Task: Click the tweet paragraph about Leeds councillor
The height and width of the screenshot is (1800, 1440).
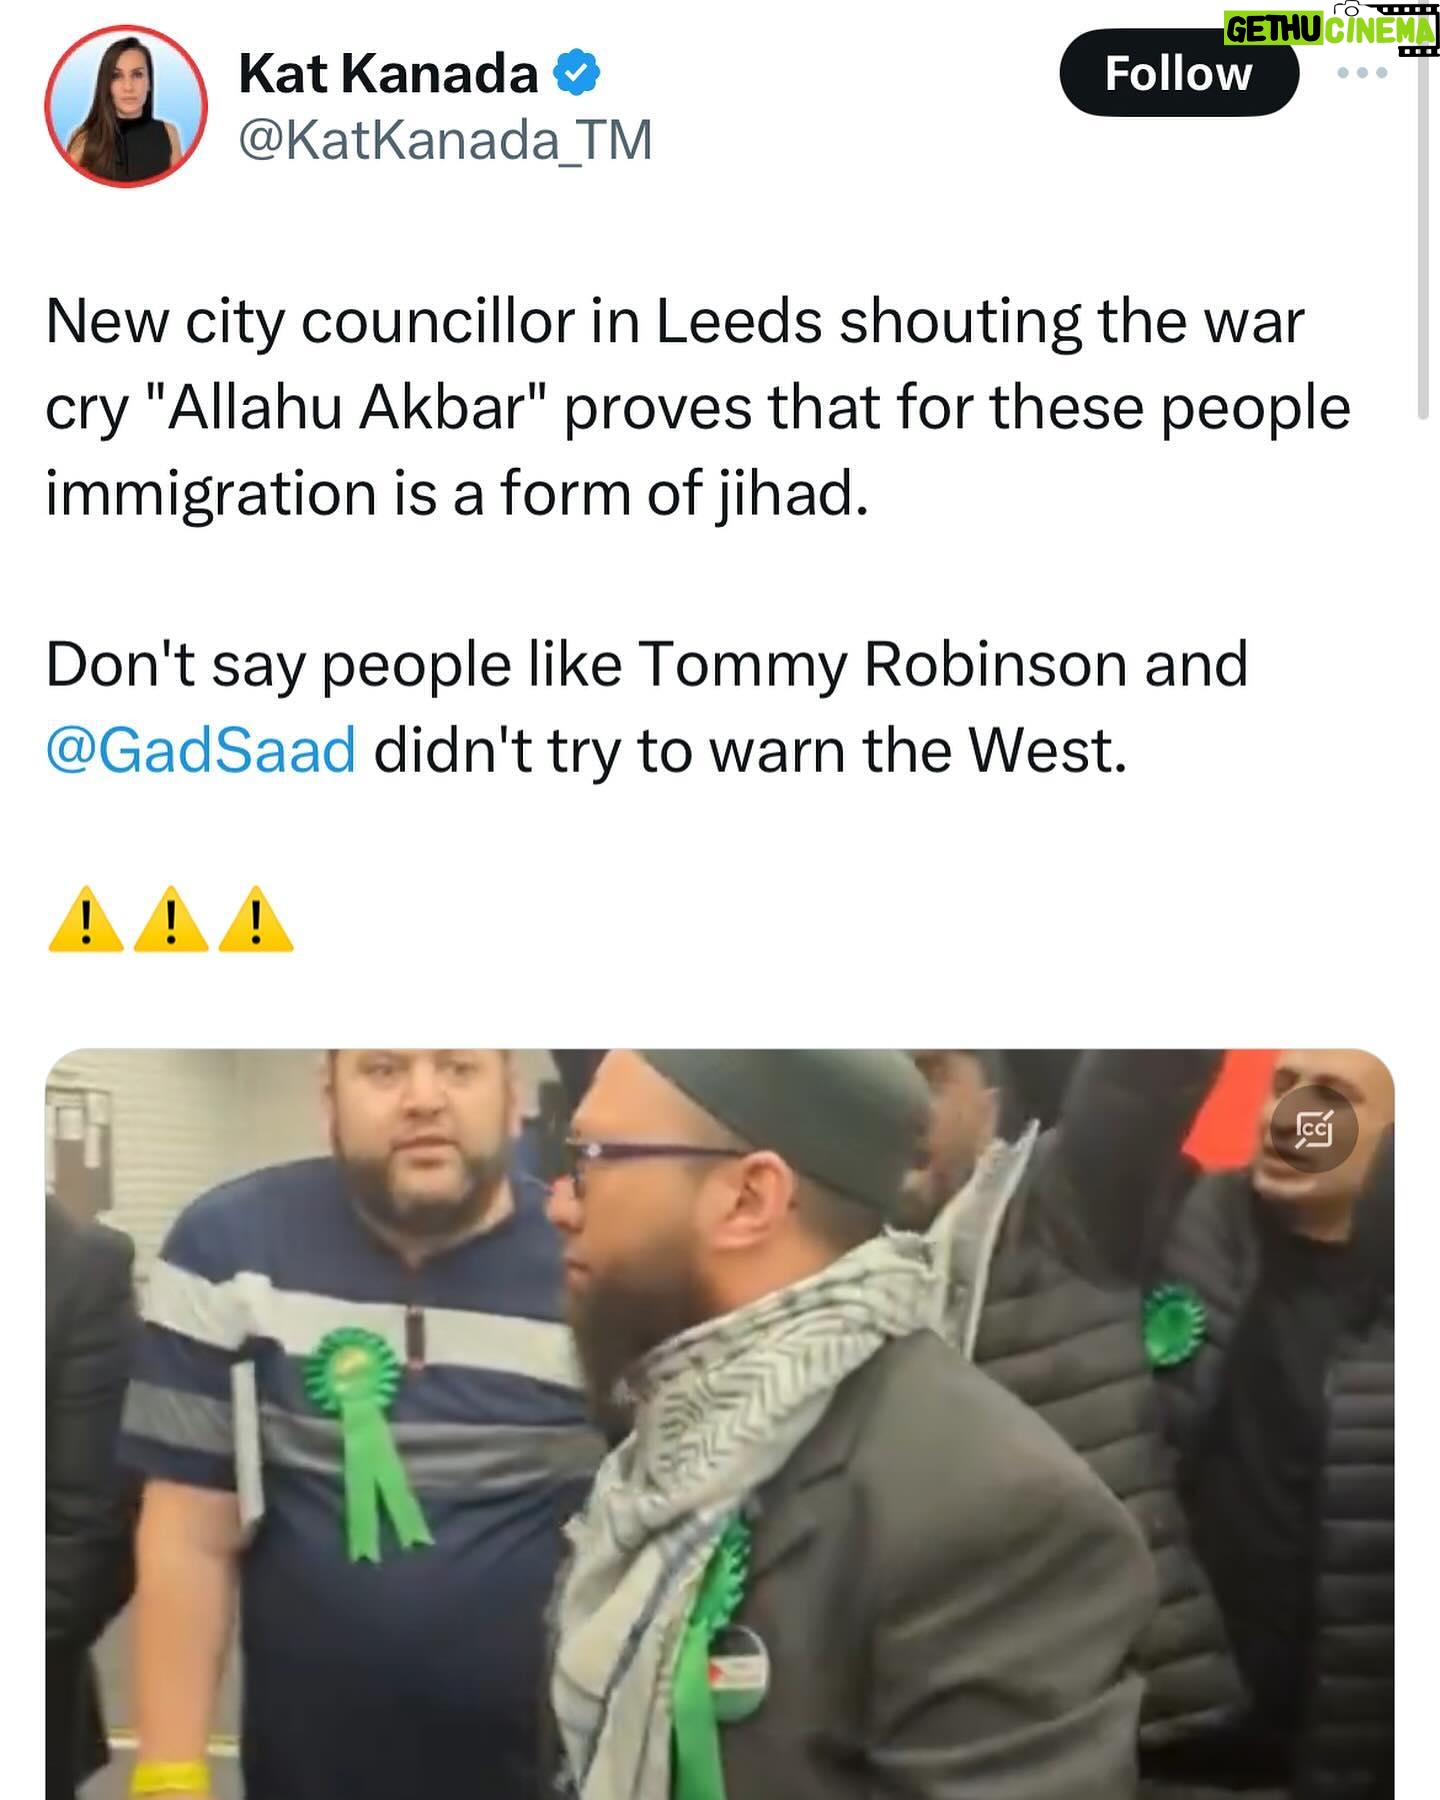Action: tap(698, 407)
